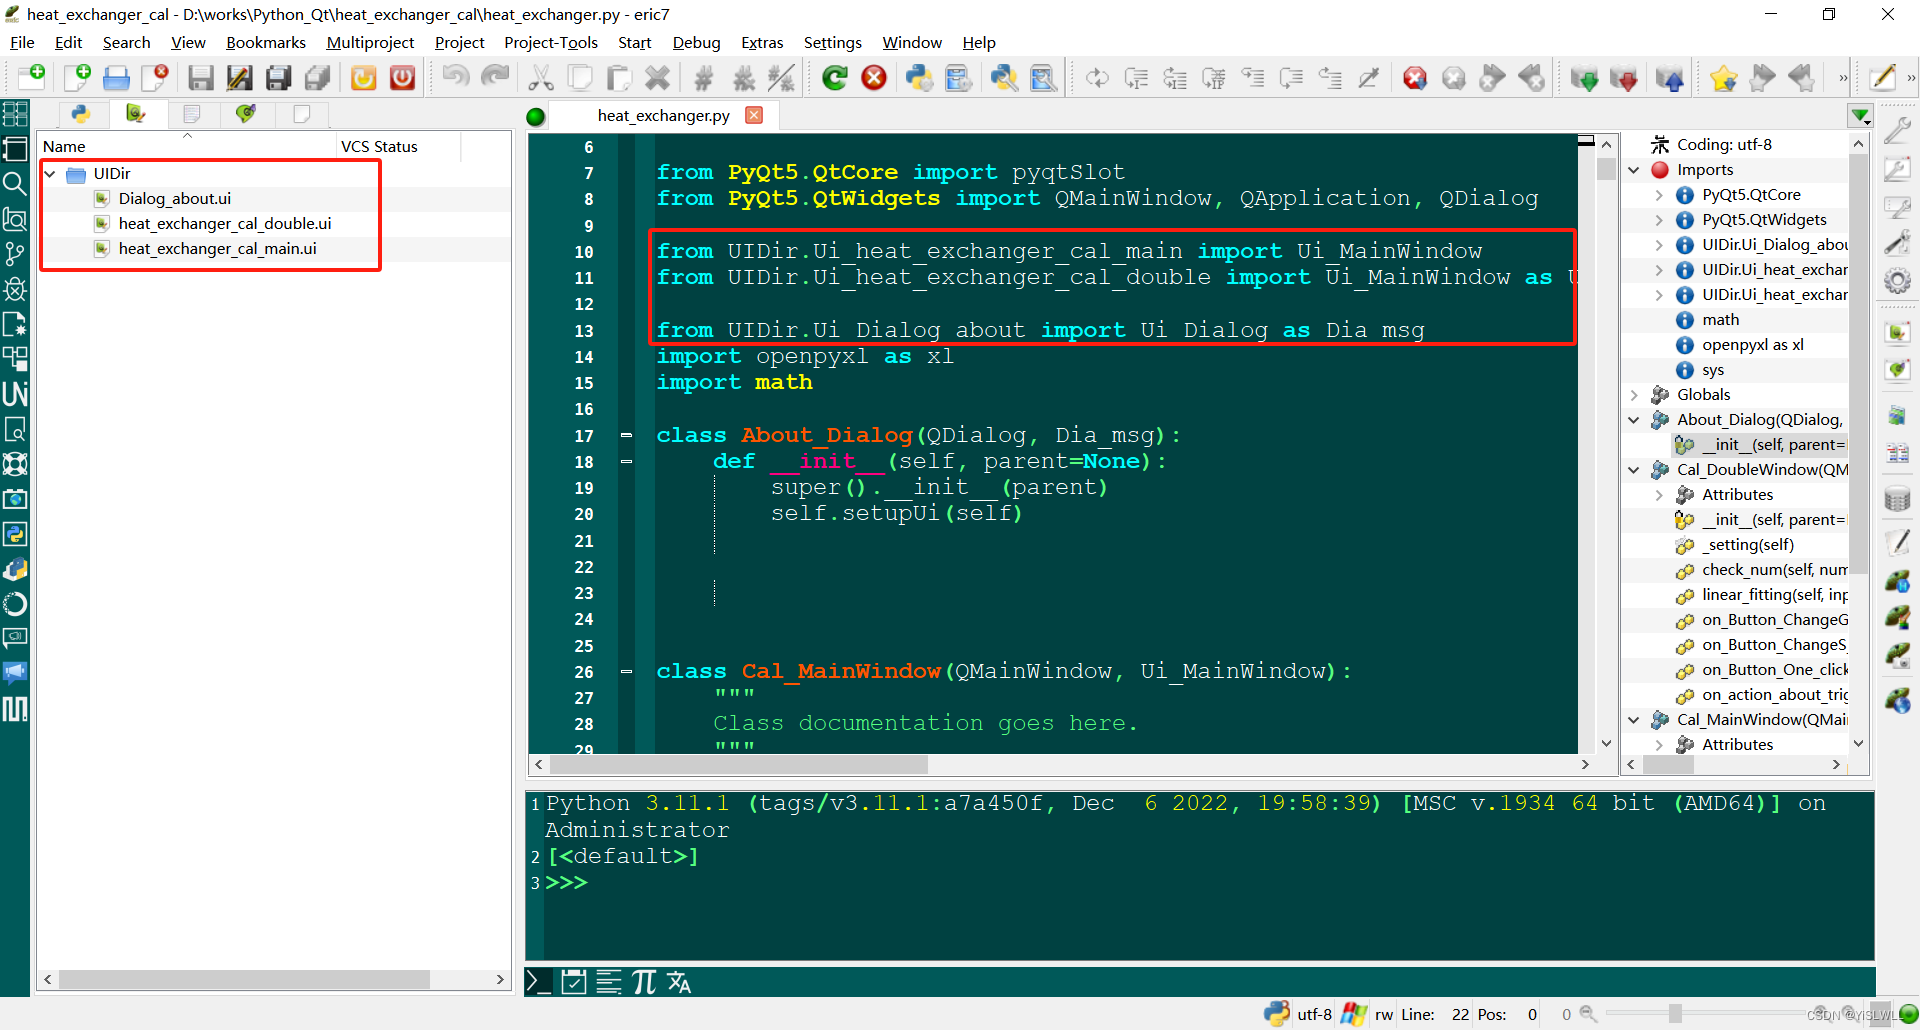The width and height of the screenshot is (1920, 1030).
Task: Click the green database download arrow icon
Action: 1584,77
